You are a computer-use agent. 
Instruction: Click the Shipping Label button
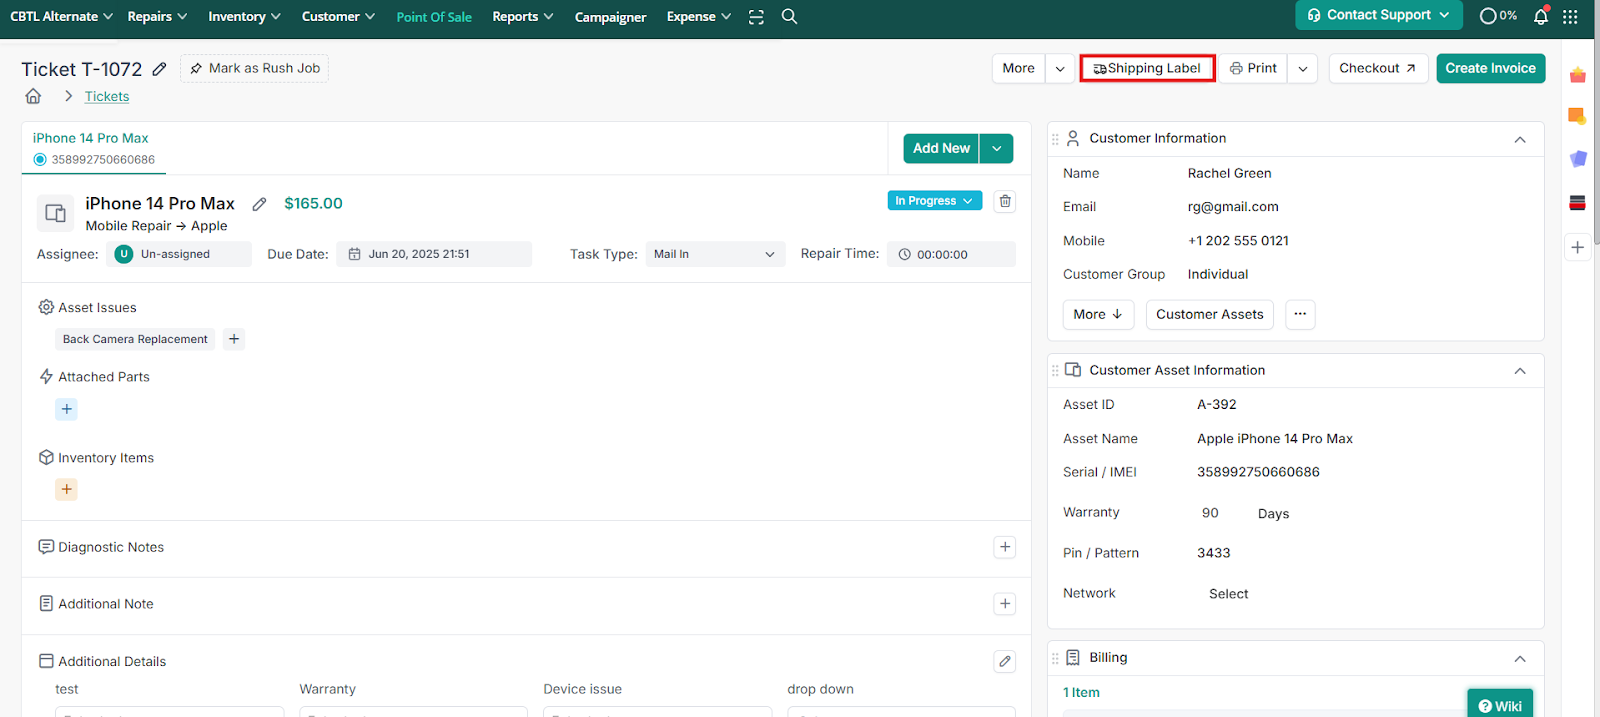(x=1148, y=68)
